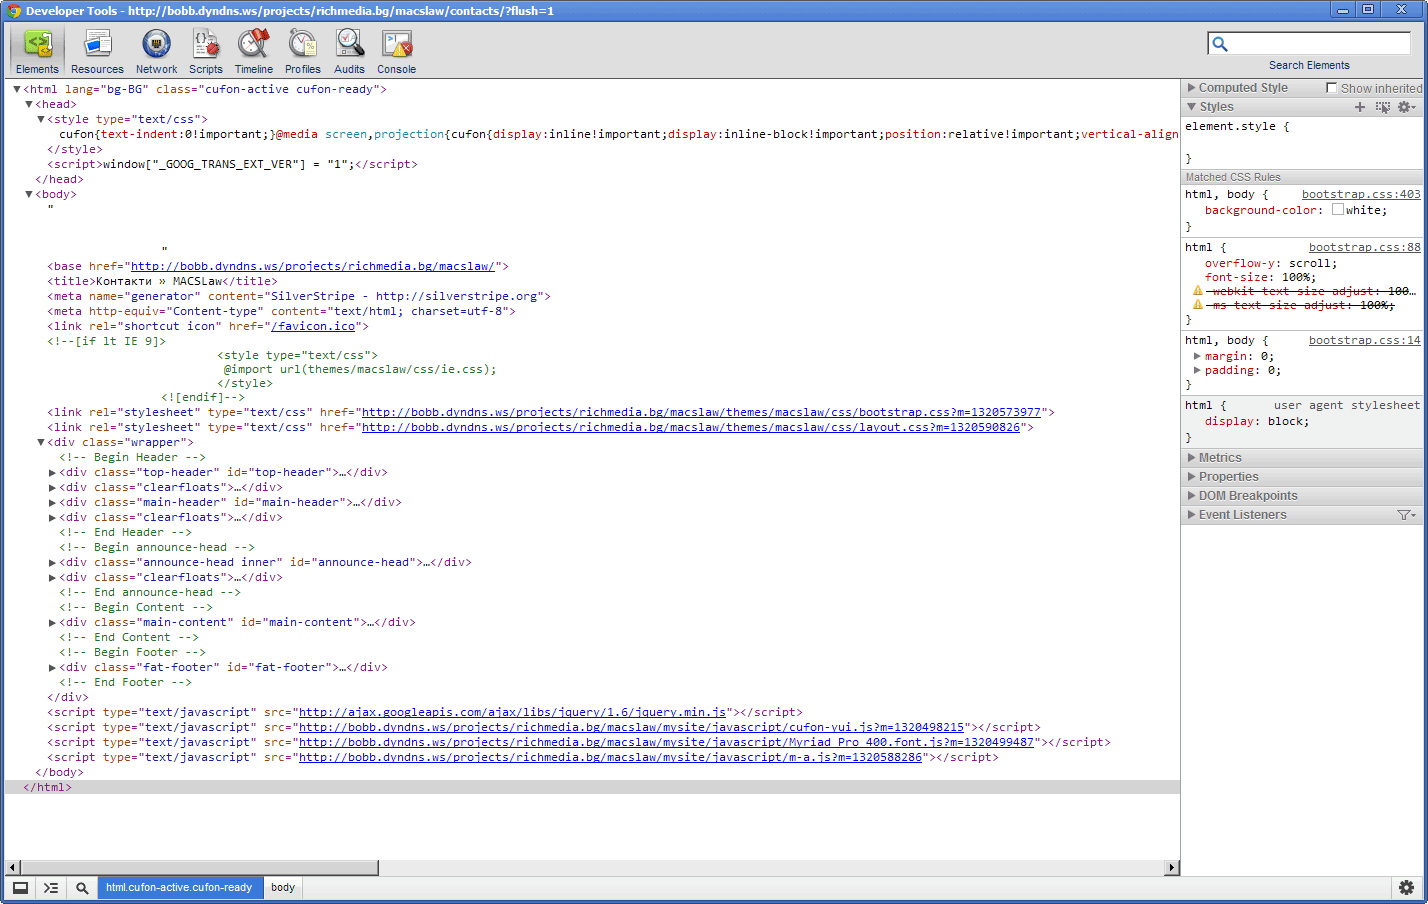Open the Myriad_Pro_400.font.js script link

(666, 742)
